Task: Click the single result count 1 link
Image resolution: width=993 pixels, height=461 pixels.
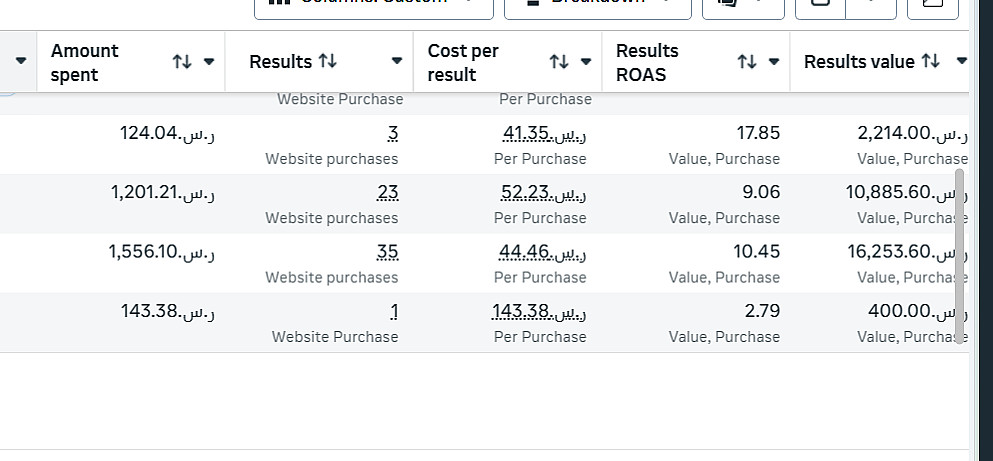Action: click(x=394, y=311)
